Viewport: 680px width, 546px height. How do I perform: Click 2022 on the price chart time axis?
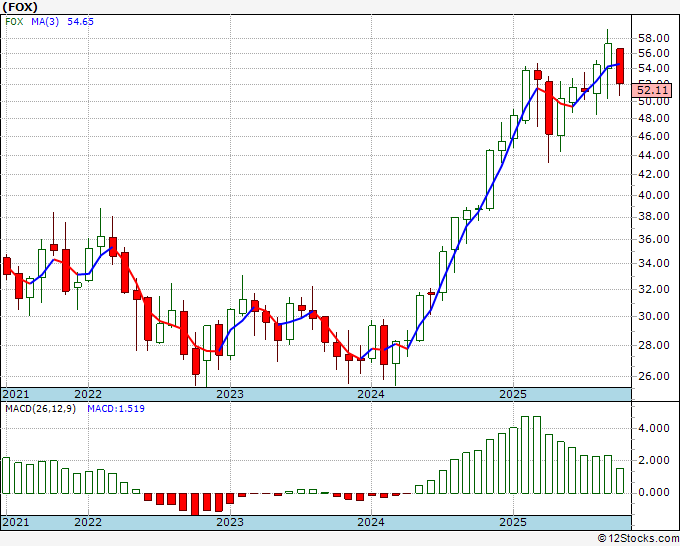(88, 394)
